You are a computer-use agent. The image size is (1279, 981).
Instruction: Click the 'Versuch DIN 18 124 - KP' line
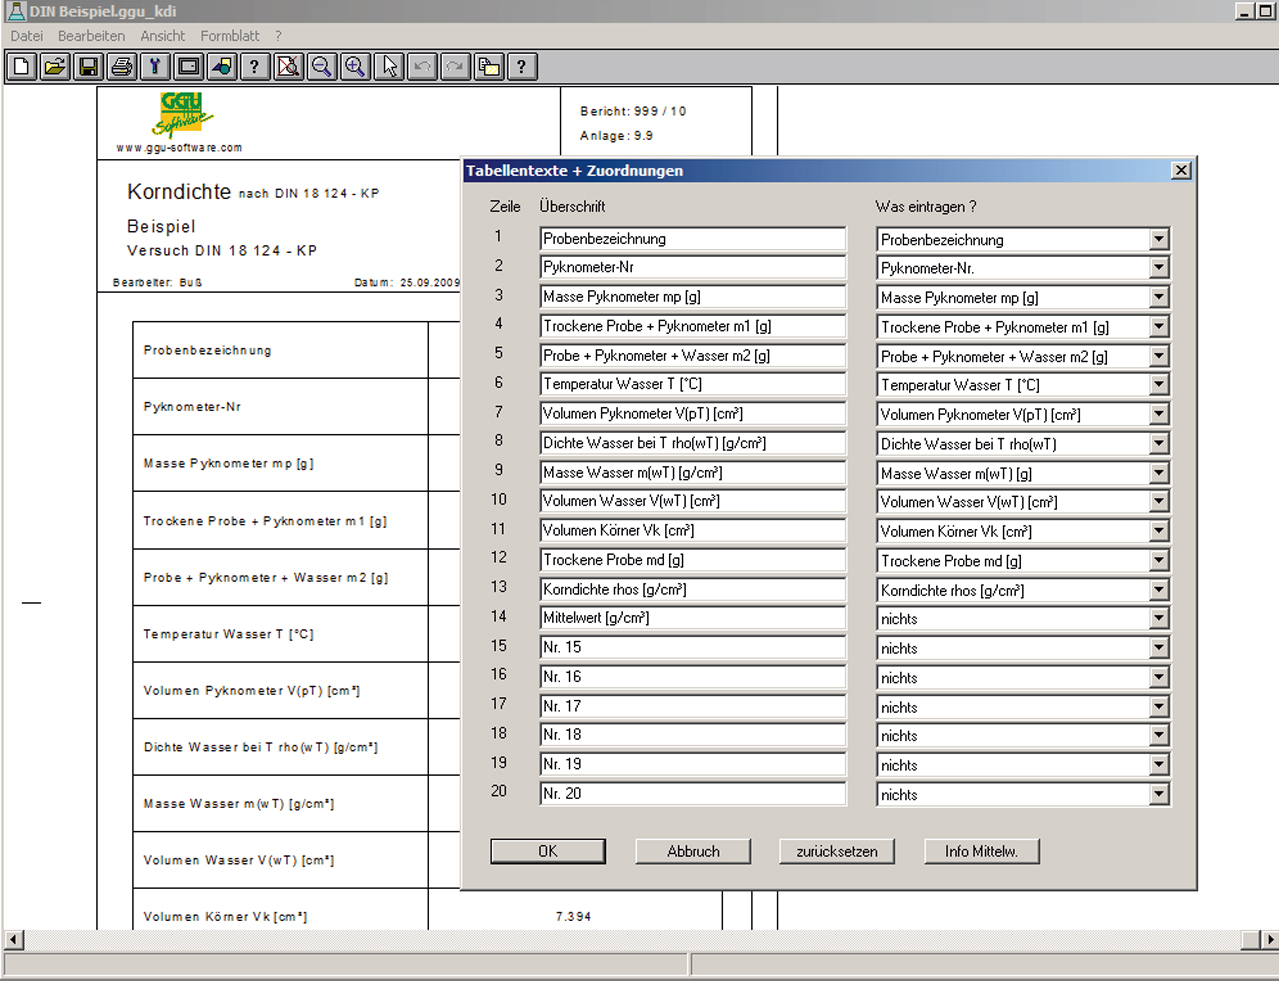pos(222,251)
